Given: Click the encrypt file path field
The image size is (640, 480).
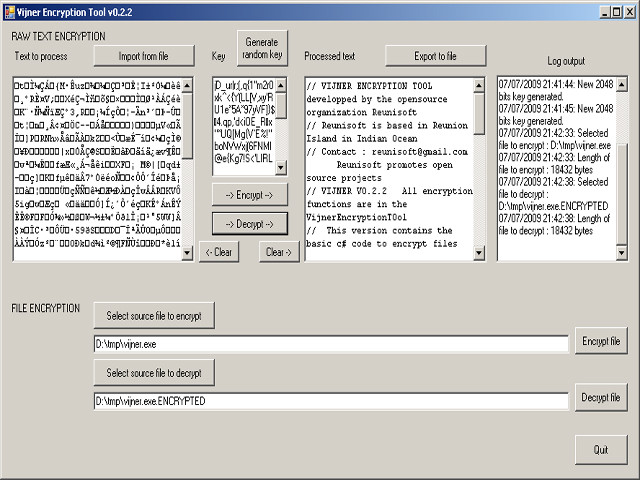Looking at the screenshot, I should pyautogui.click(x=331, y=344).
